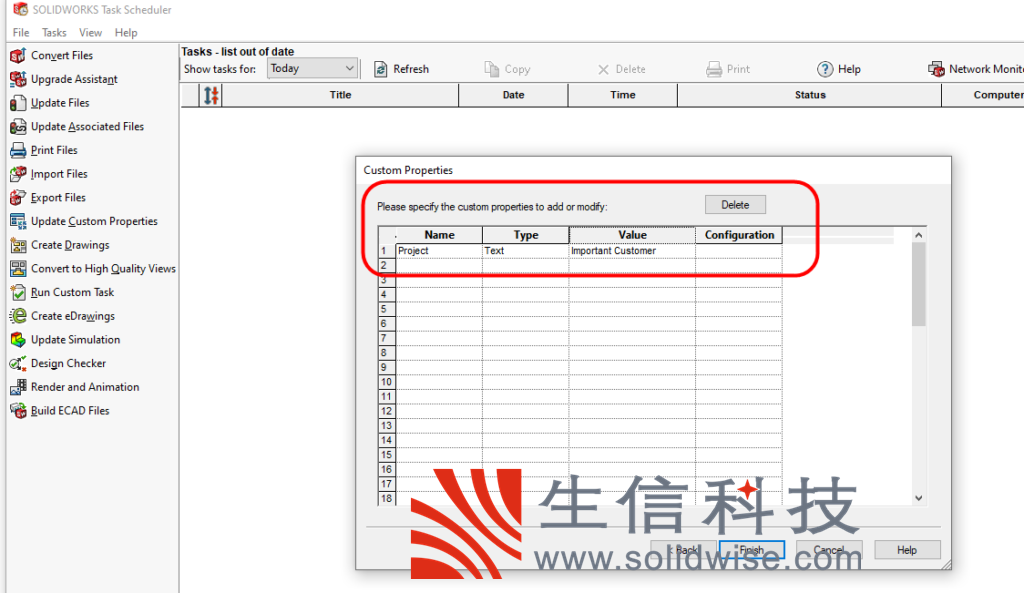Click the Convert Files icon in sidebar
The image size is (1024, 593).
tap(18, 56)
